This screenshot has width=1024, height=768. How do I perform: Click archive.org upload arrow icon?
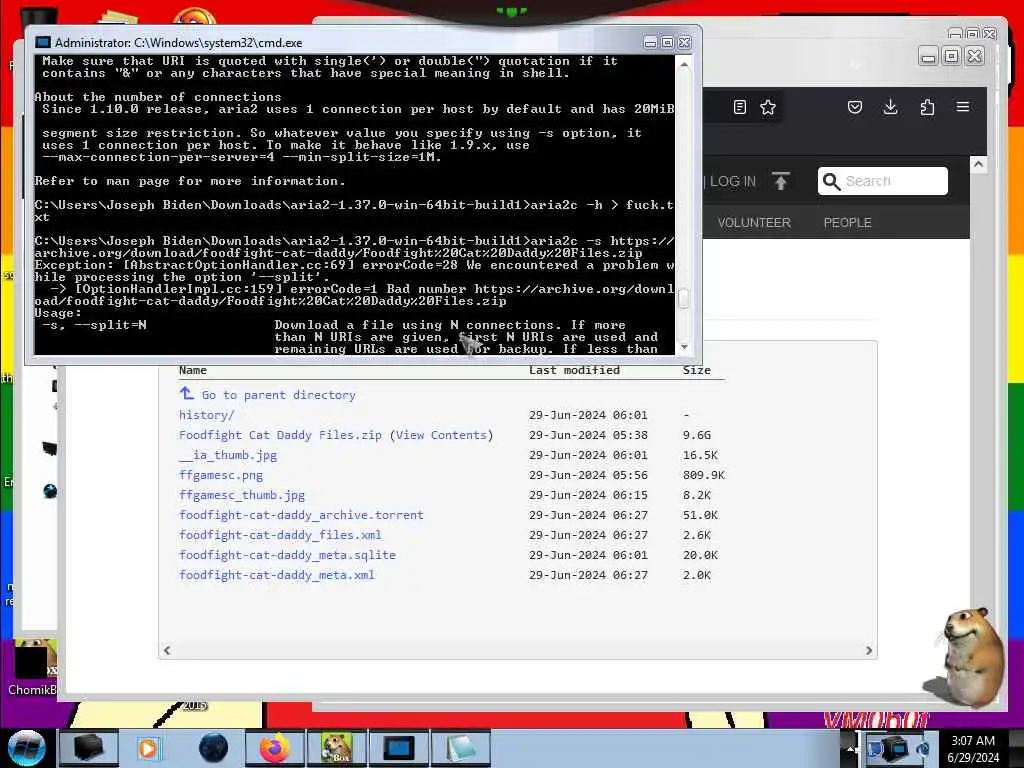[780, 181]
